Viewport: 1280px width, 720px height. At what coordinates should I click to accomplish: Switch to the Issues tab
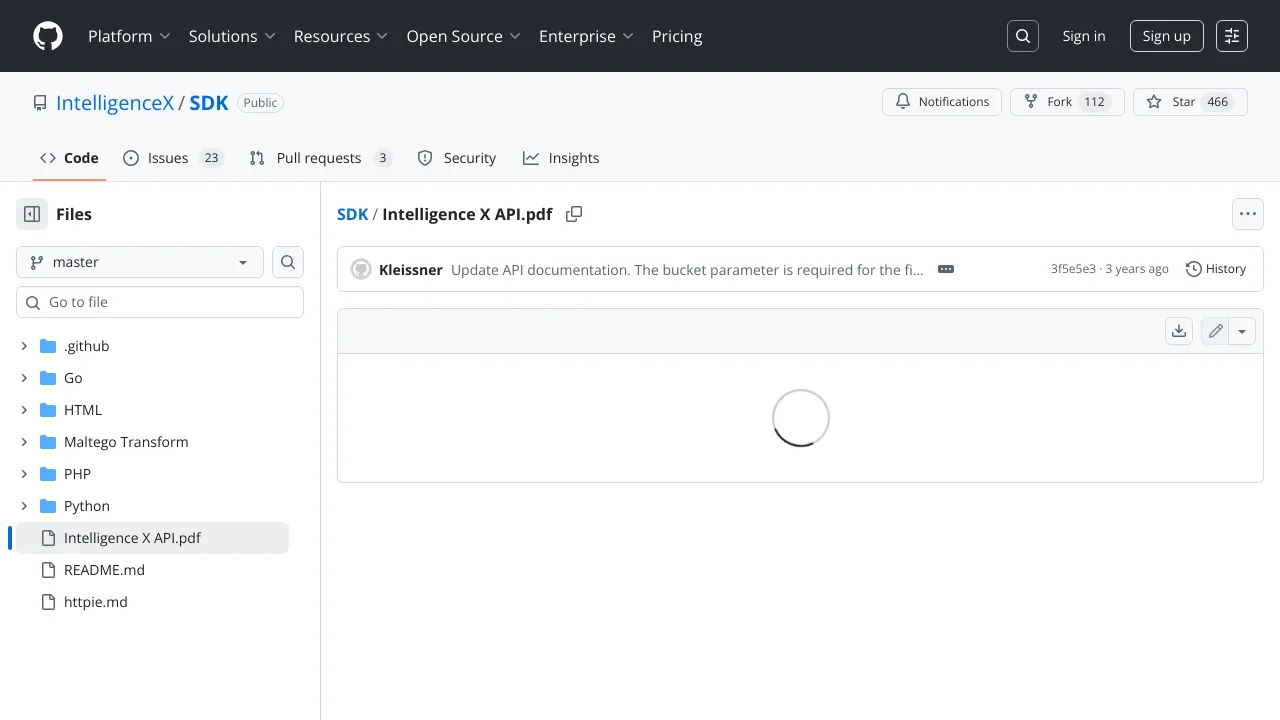(x=174, y=158)
